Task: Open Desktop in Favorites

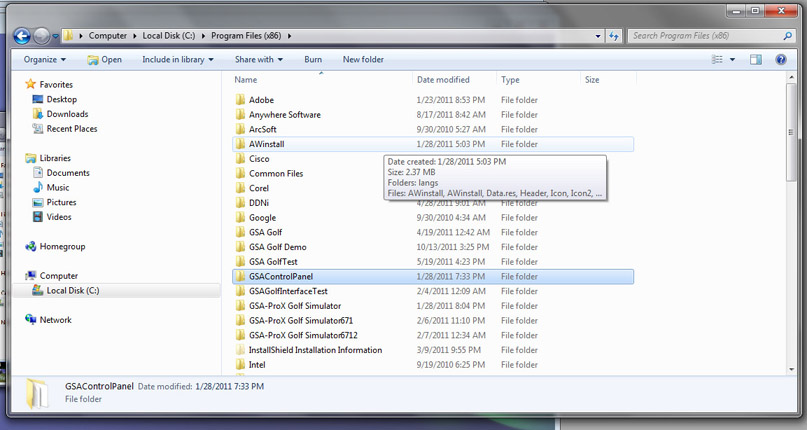Action: pyautogui.click(x=62, y=99)
